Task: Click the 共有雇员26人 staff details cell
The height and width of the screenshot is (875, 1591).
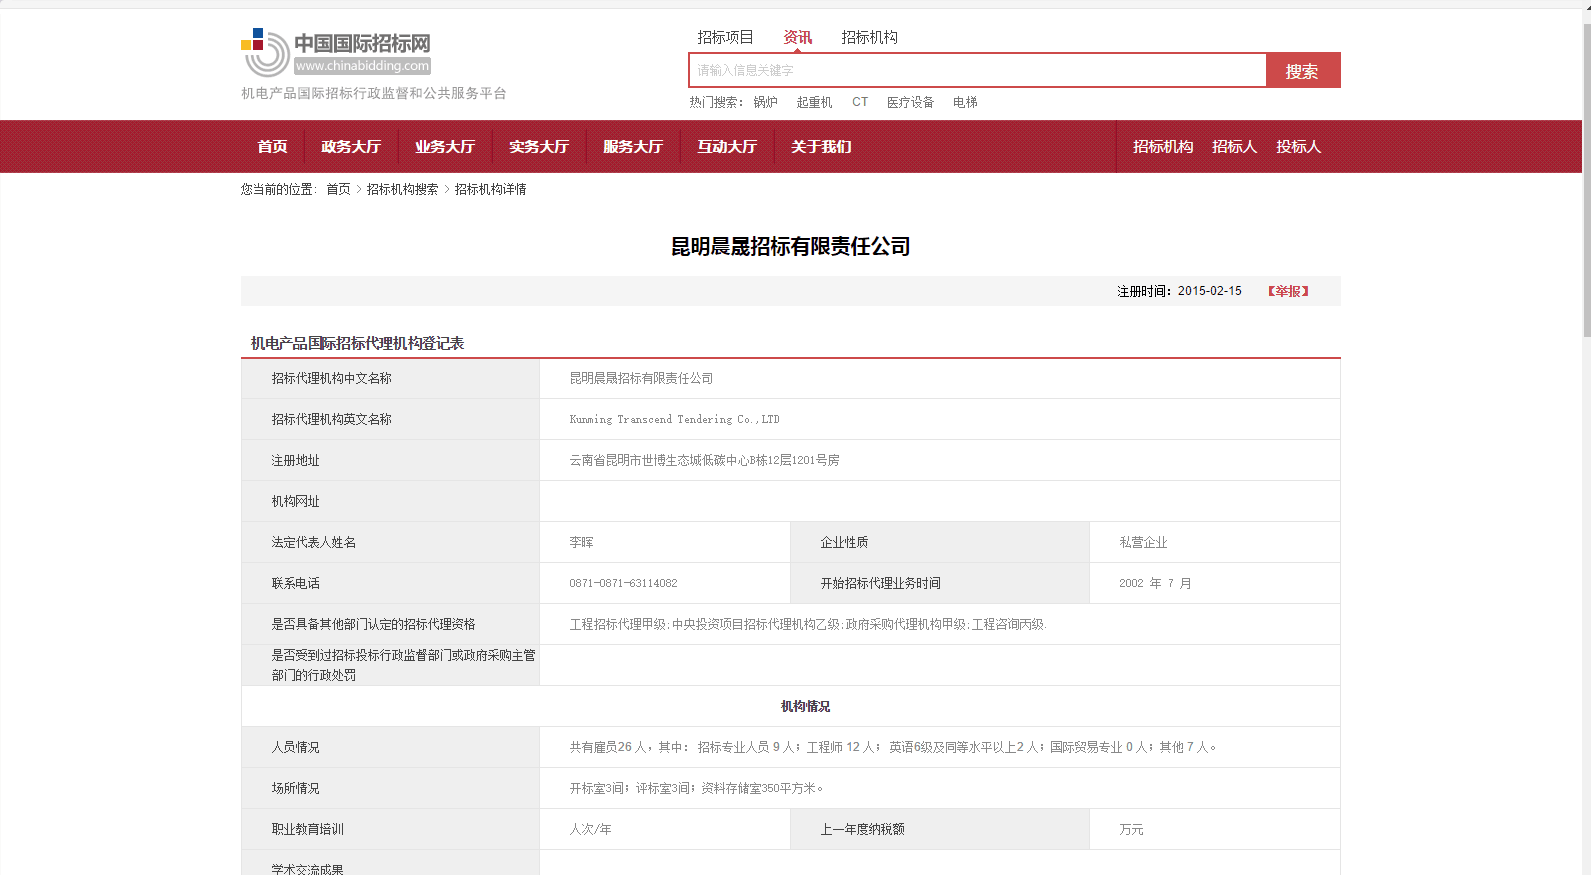Action: (x=940, y=747)
